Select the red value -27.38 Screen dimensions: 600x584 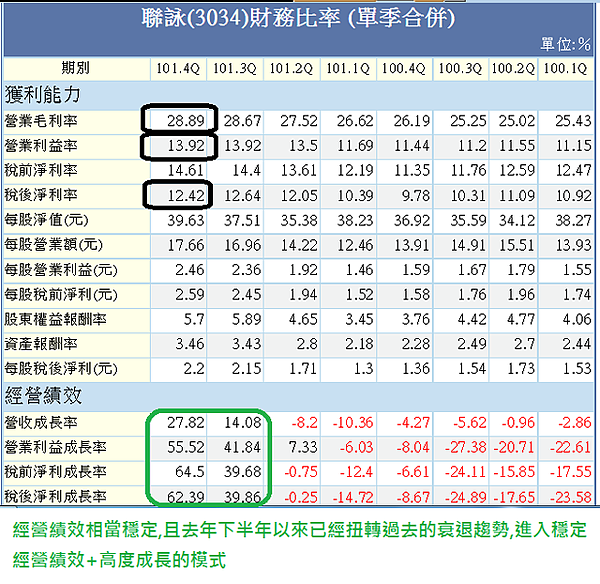(465, 447)
